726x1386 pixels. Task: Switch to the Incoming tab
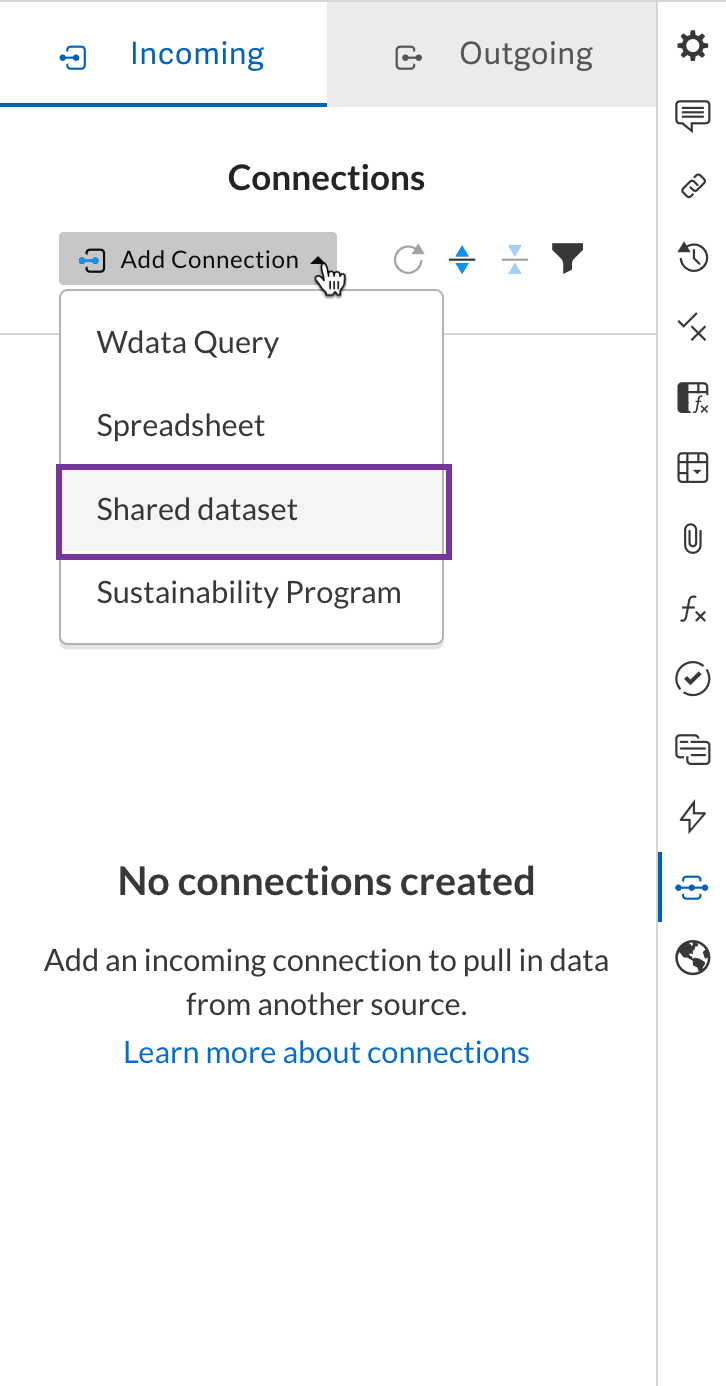tap(163, 54)
